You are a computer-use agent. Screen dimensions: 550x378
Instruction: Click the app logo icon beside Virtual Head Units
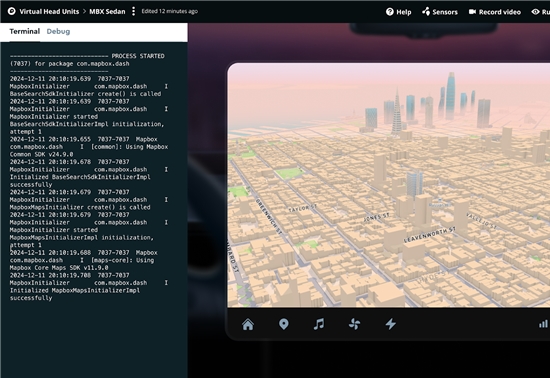pos(12,11)
